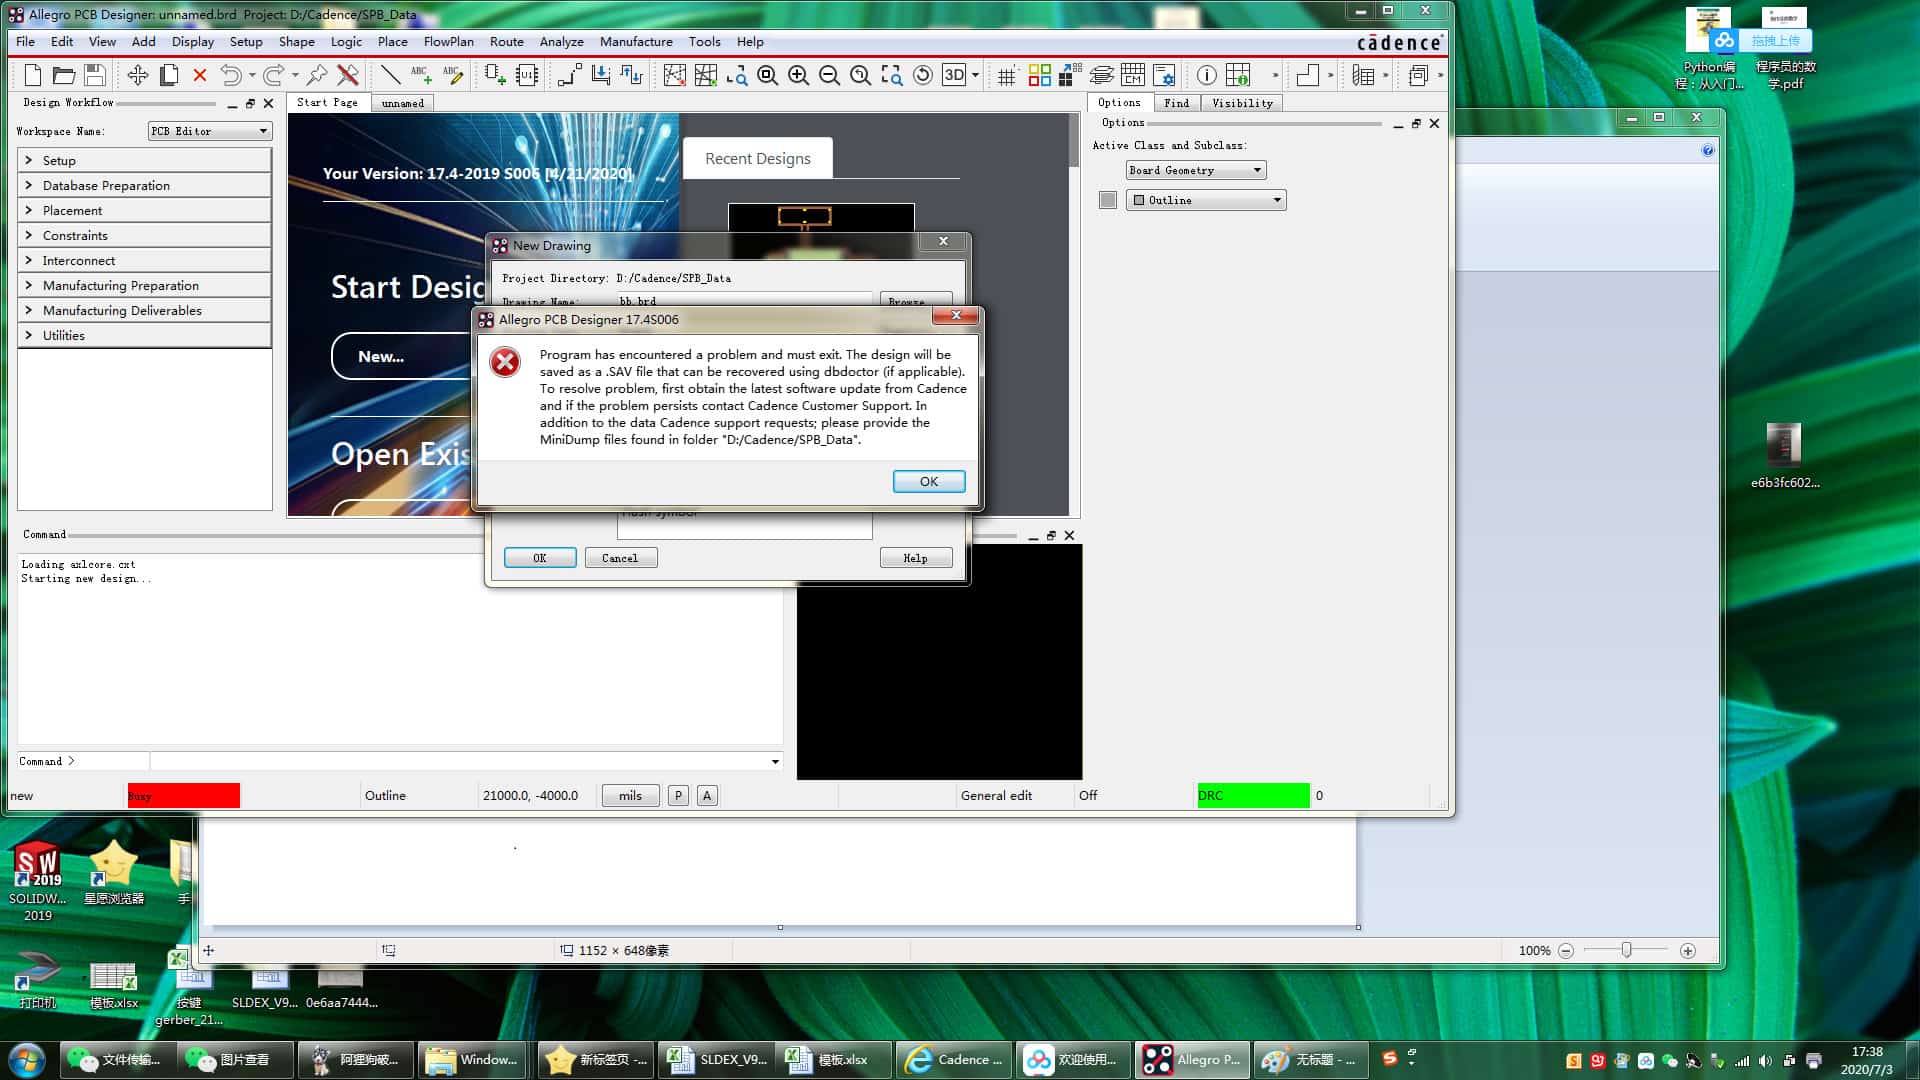The image size is (1920, 1080).
Task: Expand the Placement workflow item
Action: tap(144, 210)
